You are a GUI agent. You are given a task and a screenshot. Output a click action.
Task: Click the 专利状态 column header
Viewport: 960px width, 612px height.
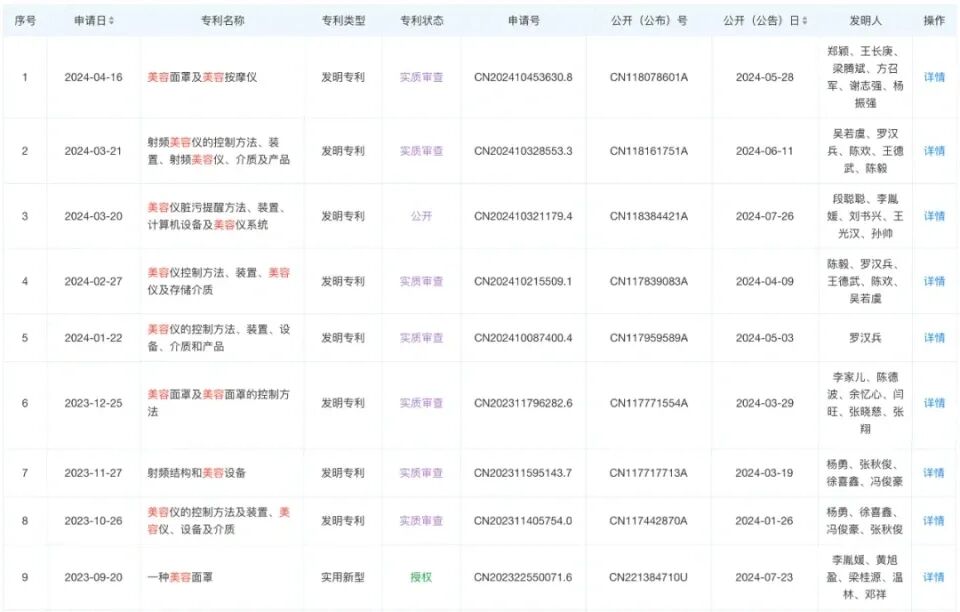pyautogui.click(x=422, y=21)
